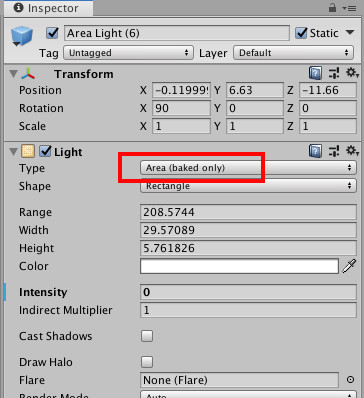Screen dimensions: 364x398
Task: Edit the Indirect Multiplier field
Action: pyautogui.click(x=248, y=310)
